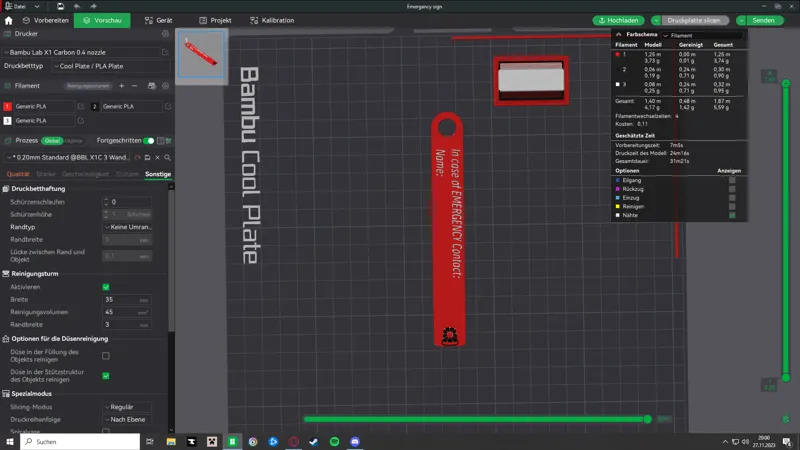The image size is (800, 450).
Task: Open the settings list icon beside Fortgeschritten toggle
Action: 161,140
